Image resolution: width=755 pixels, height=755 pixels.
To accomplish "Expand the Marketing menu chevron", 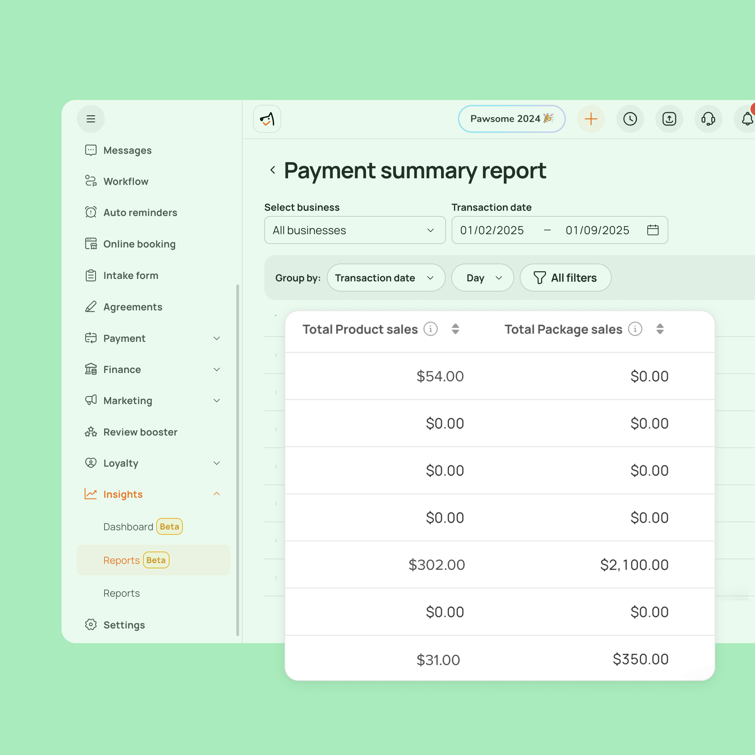I will click(x=217, y=401).
